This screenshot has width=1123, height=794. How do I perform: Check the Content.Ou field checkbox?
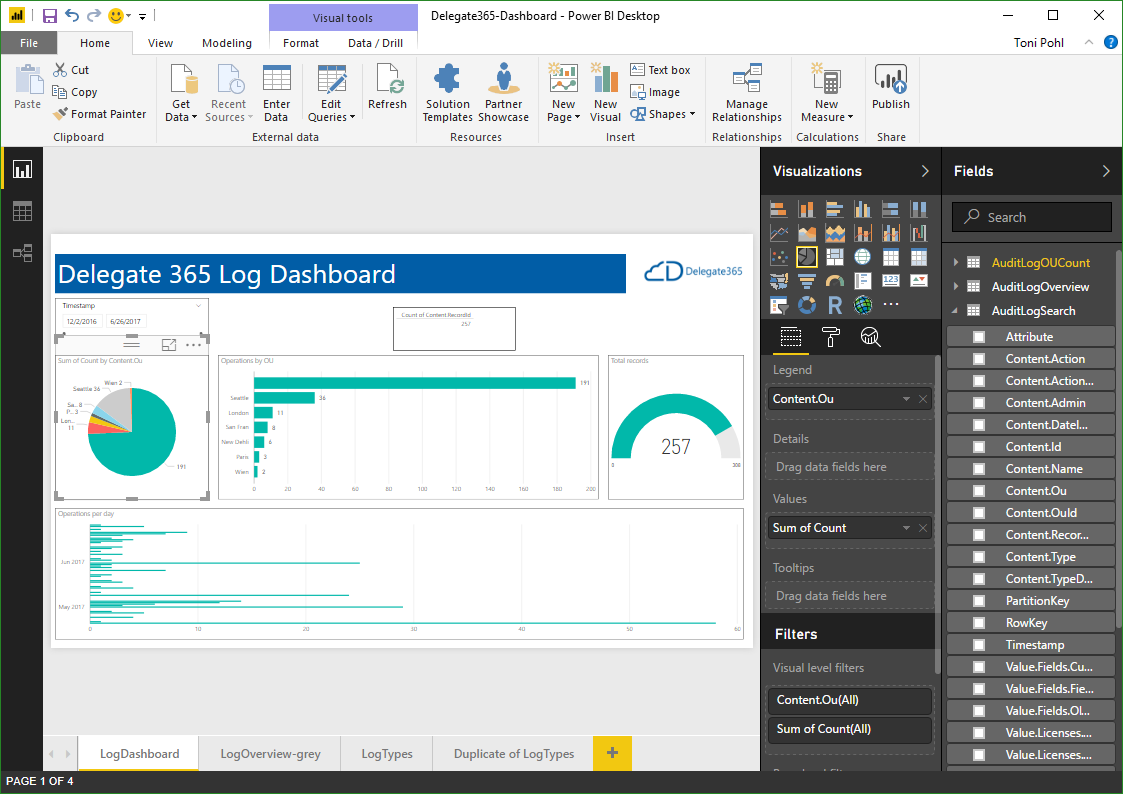[979, 491]
